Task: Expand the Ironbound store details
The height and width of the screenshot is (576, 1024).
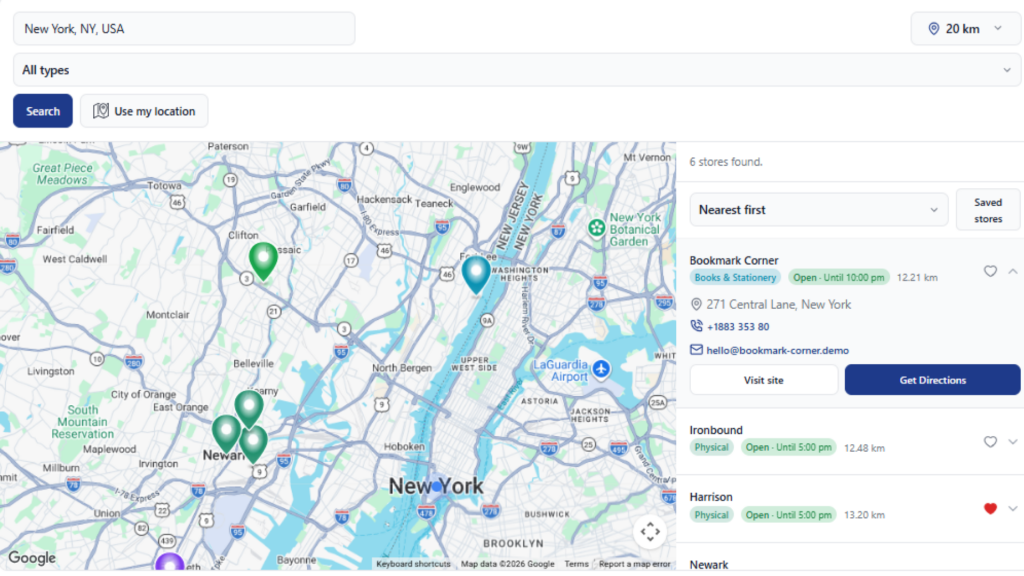Action: coord(1012,441)
